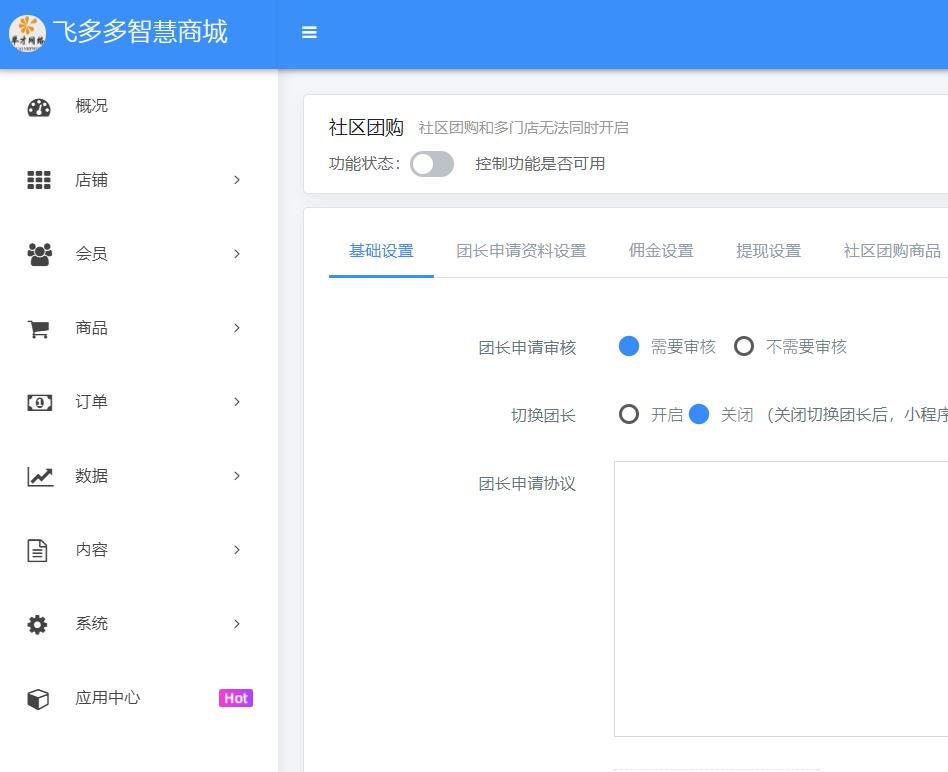
Task: Click the 数据 line chart icon
Action: click(40, 477)
